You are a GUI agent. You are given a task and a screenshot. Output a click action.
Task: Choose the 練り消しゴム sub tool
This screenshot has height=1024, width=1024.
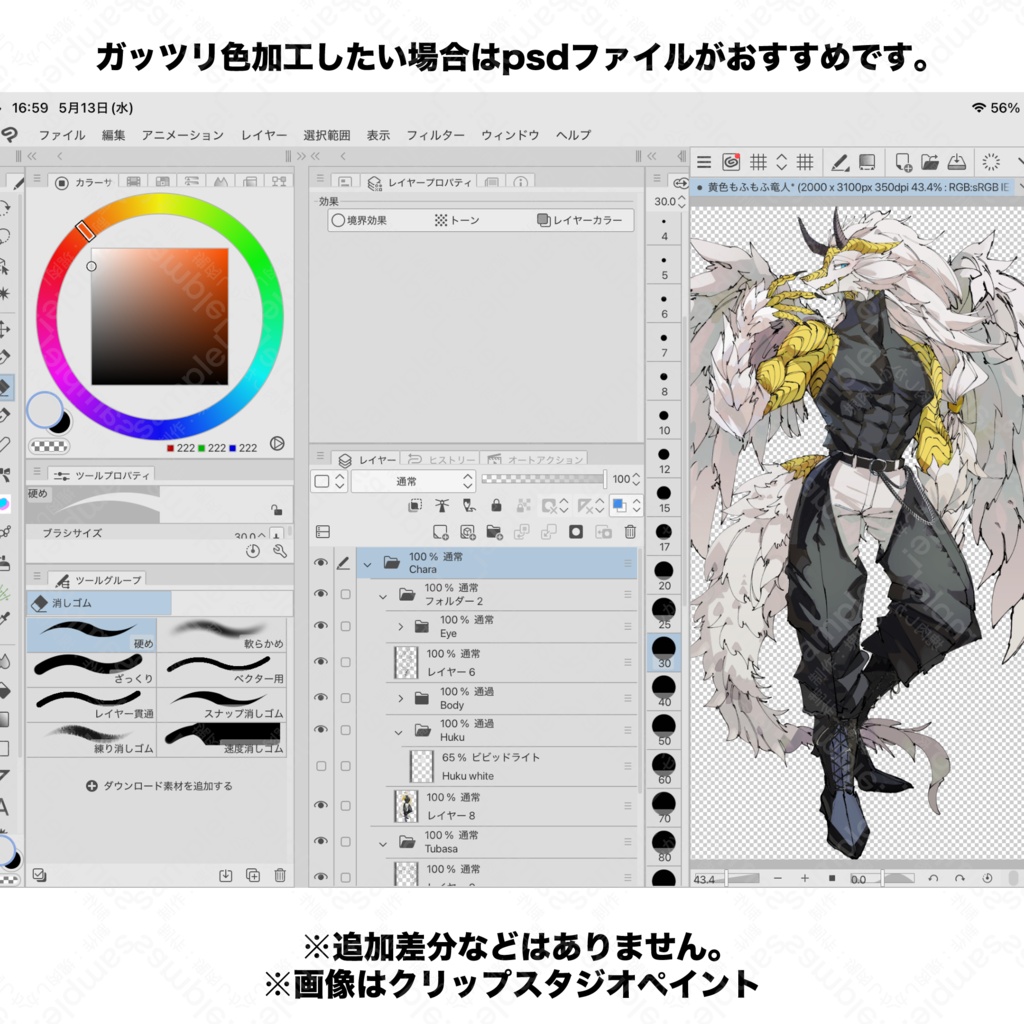pyautogui.click(x=91, y=739)
